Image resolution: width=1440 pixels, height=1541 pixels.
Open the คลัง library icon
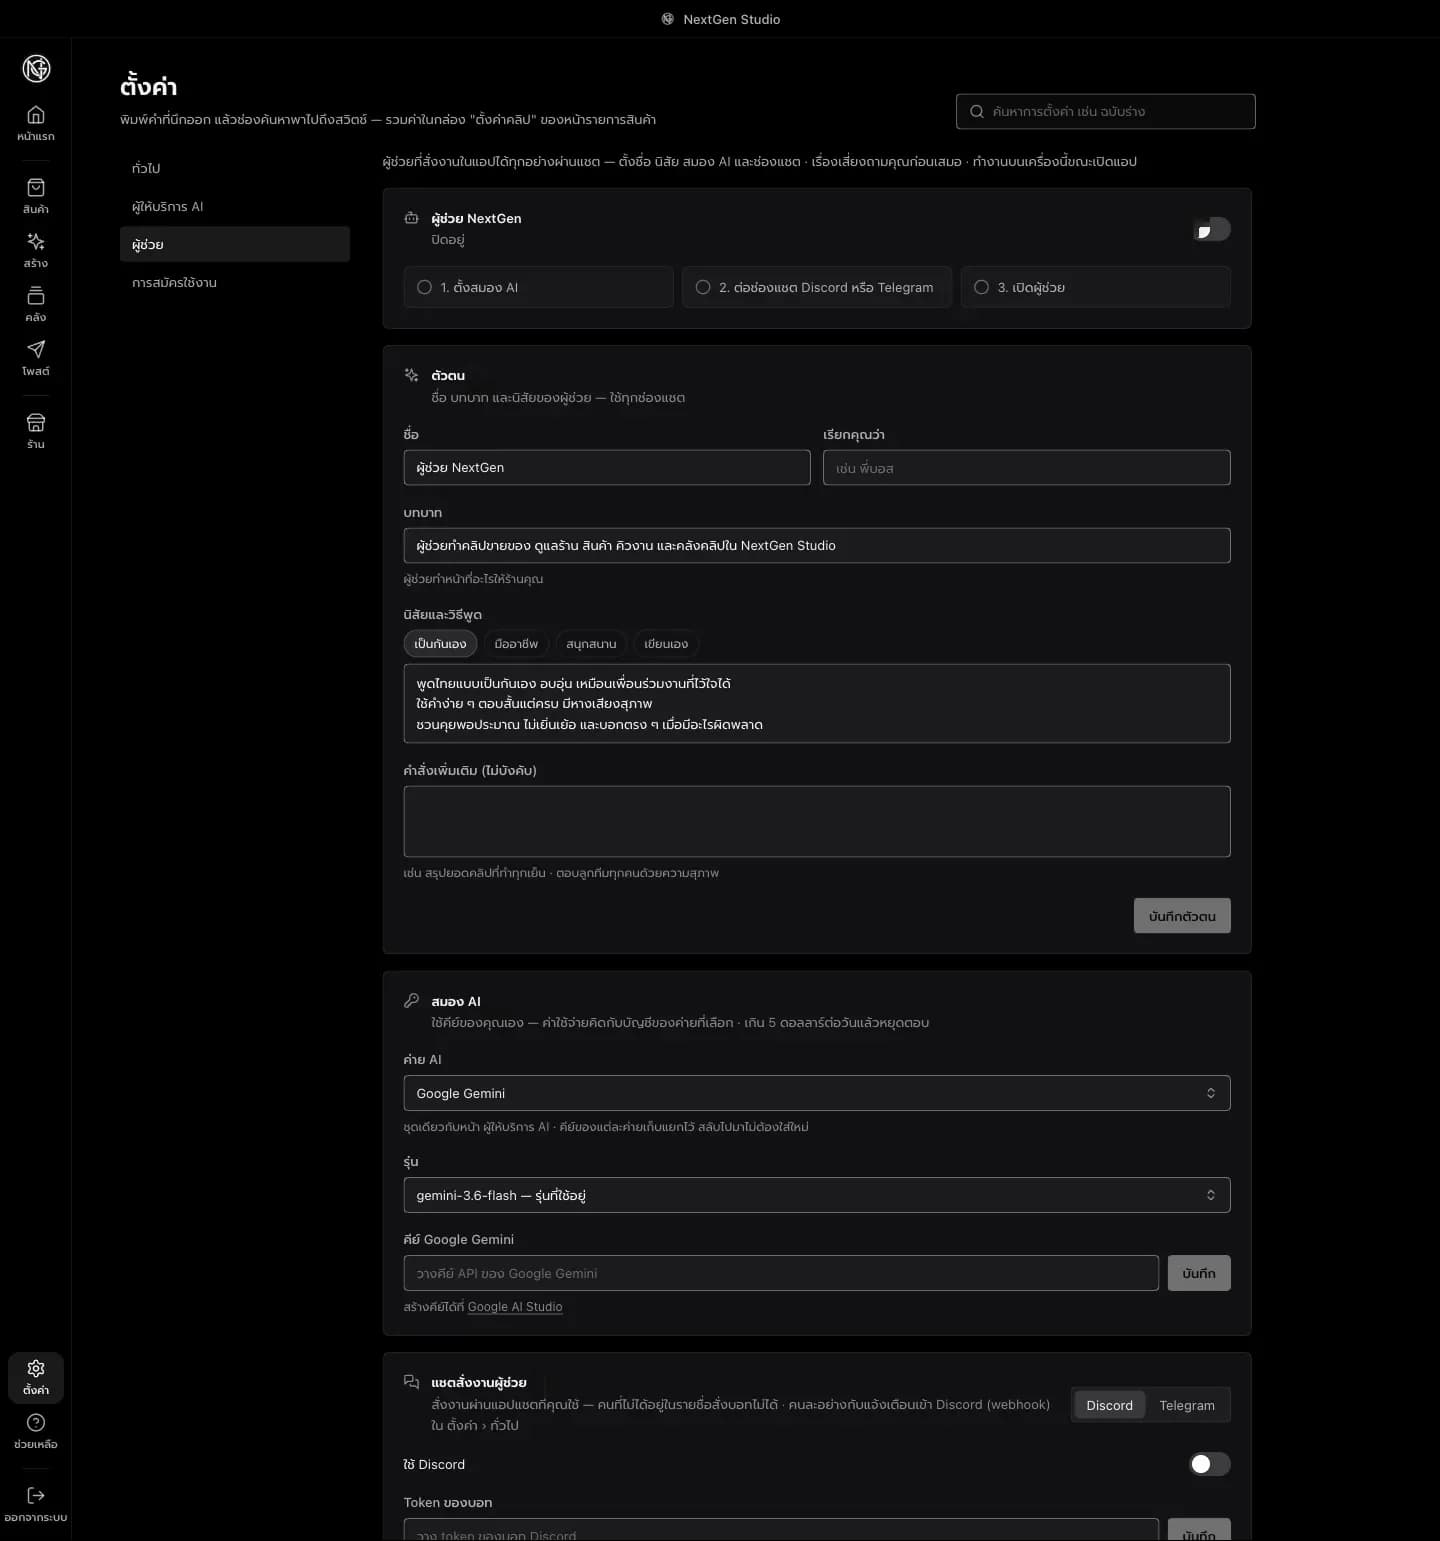(x=36, y=295)
